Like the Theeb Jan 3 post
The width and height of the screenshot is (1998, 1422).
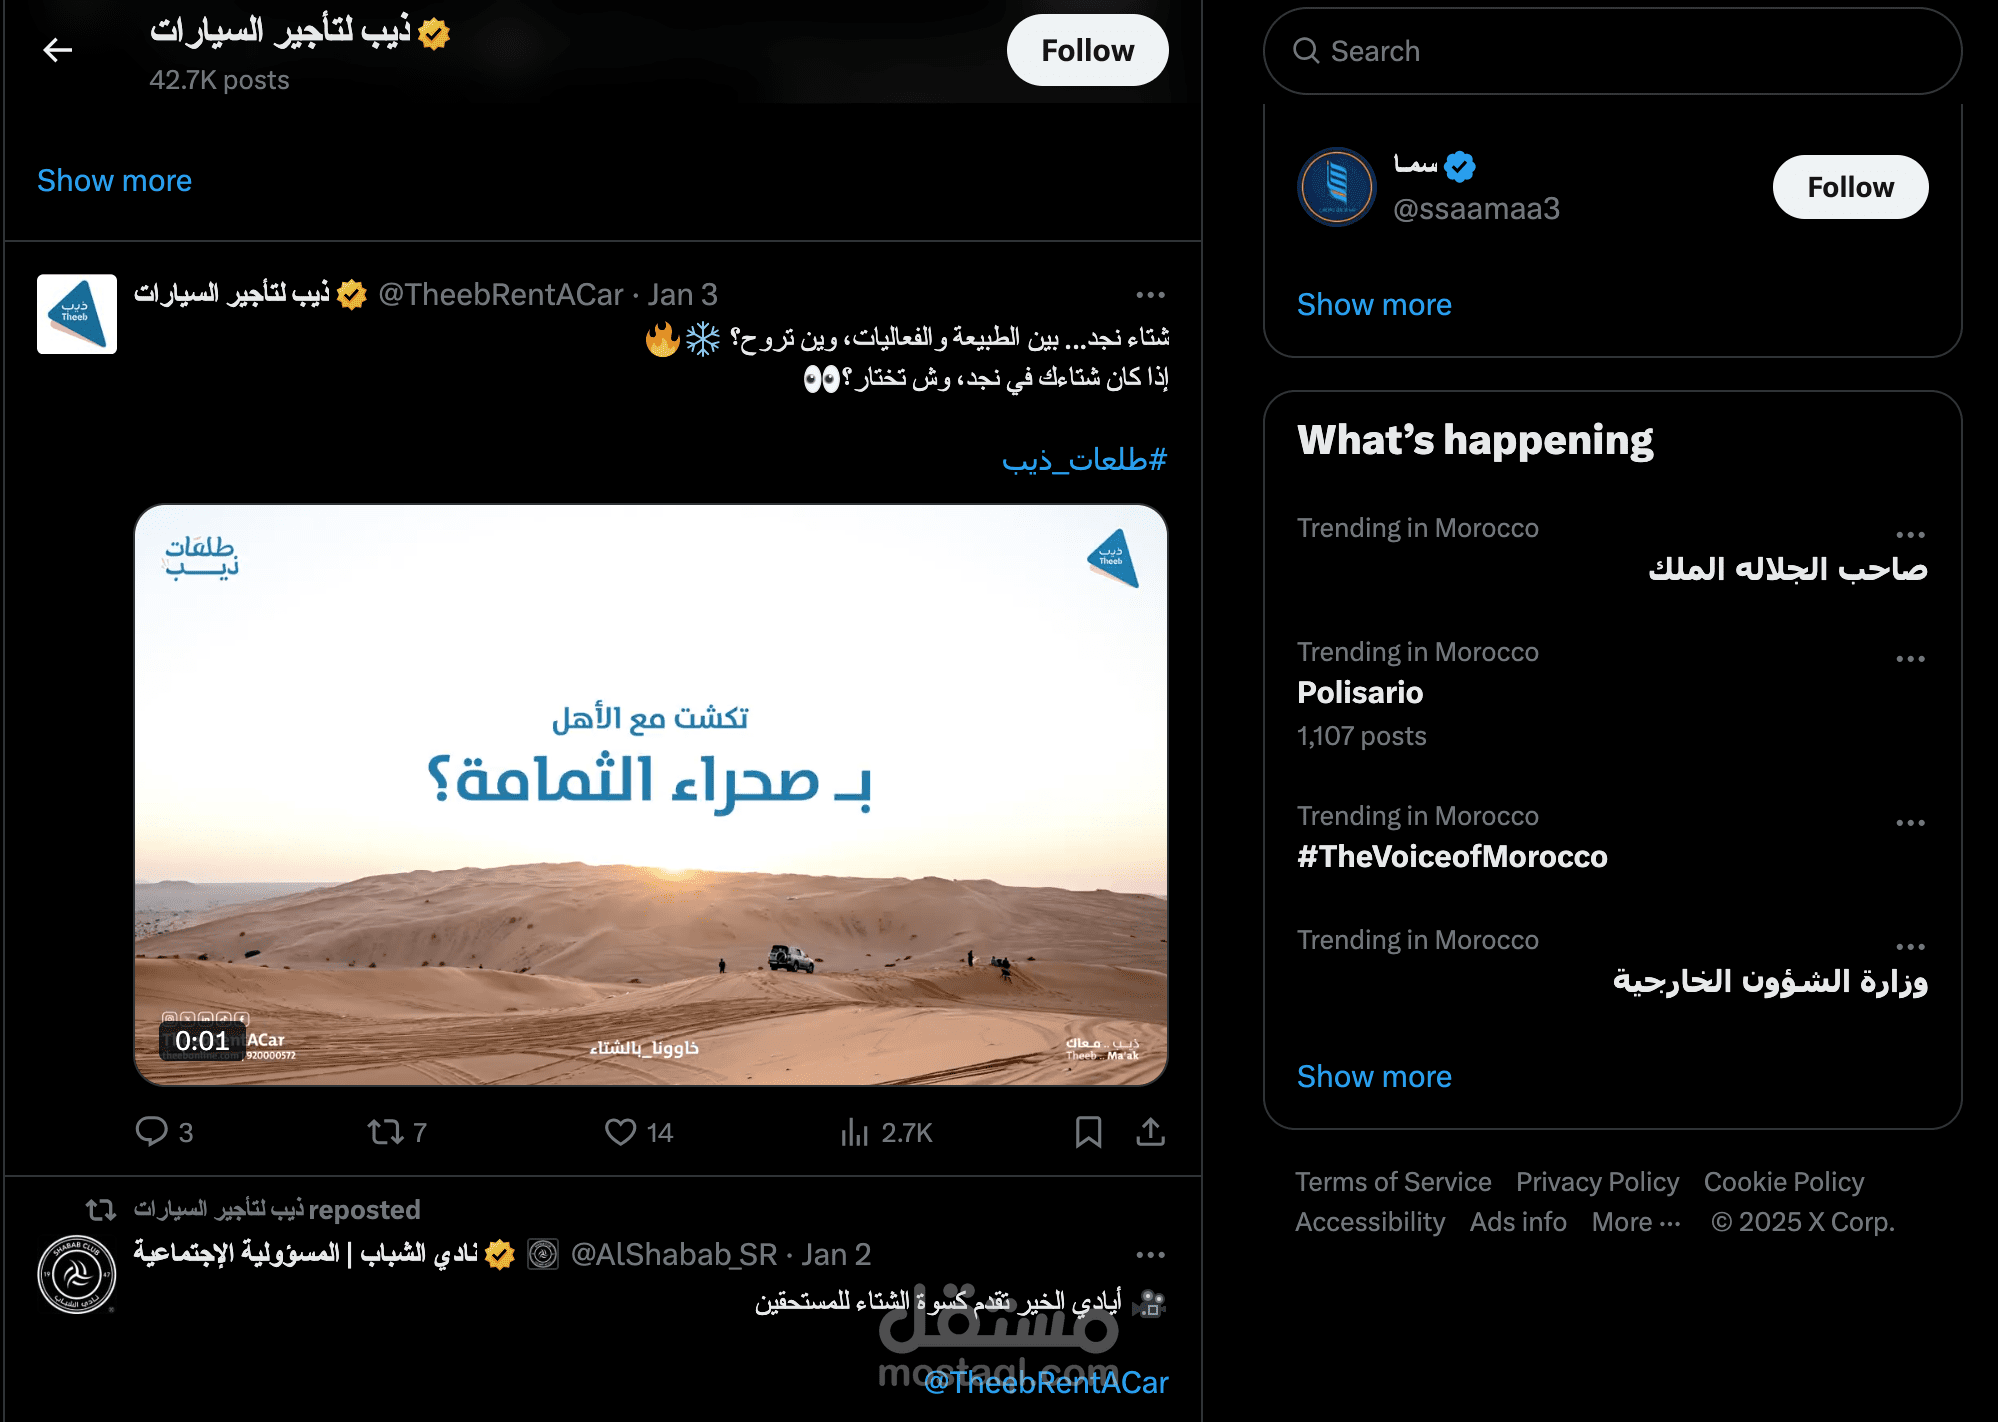coord(639,1132)
